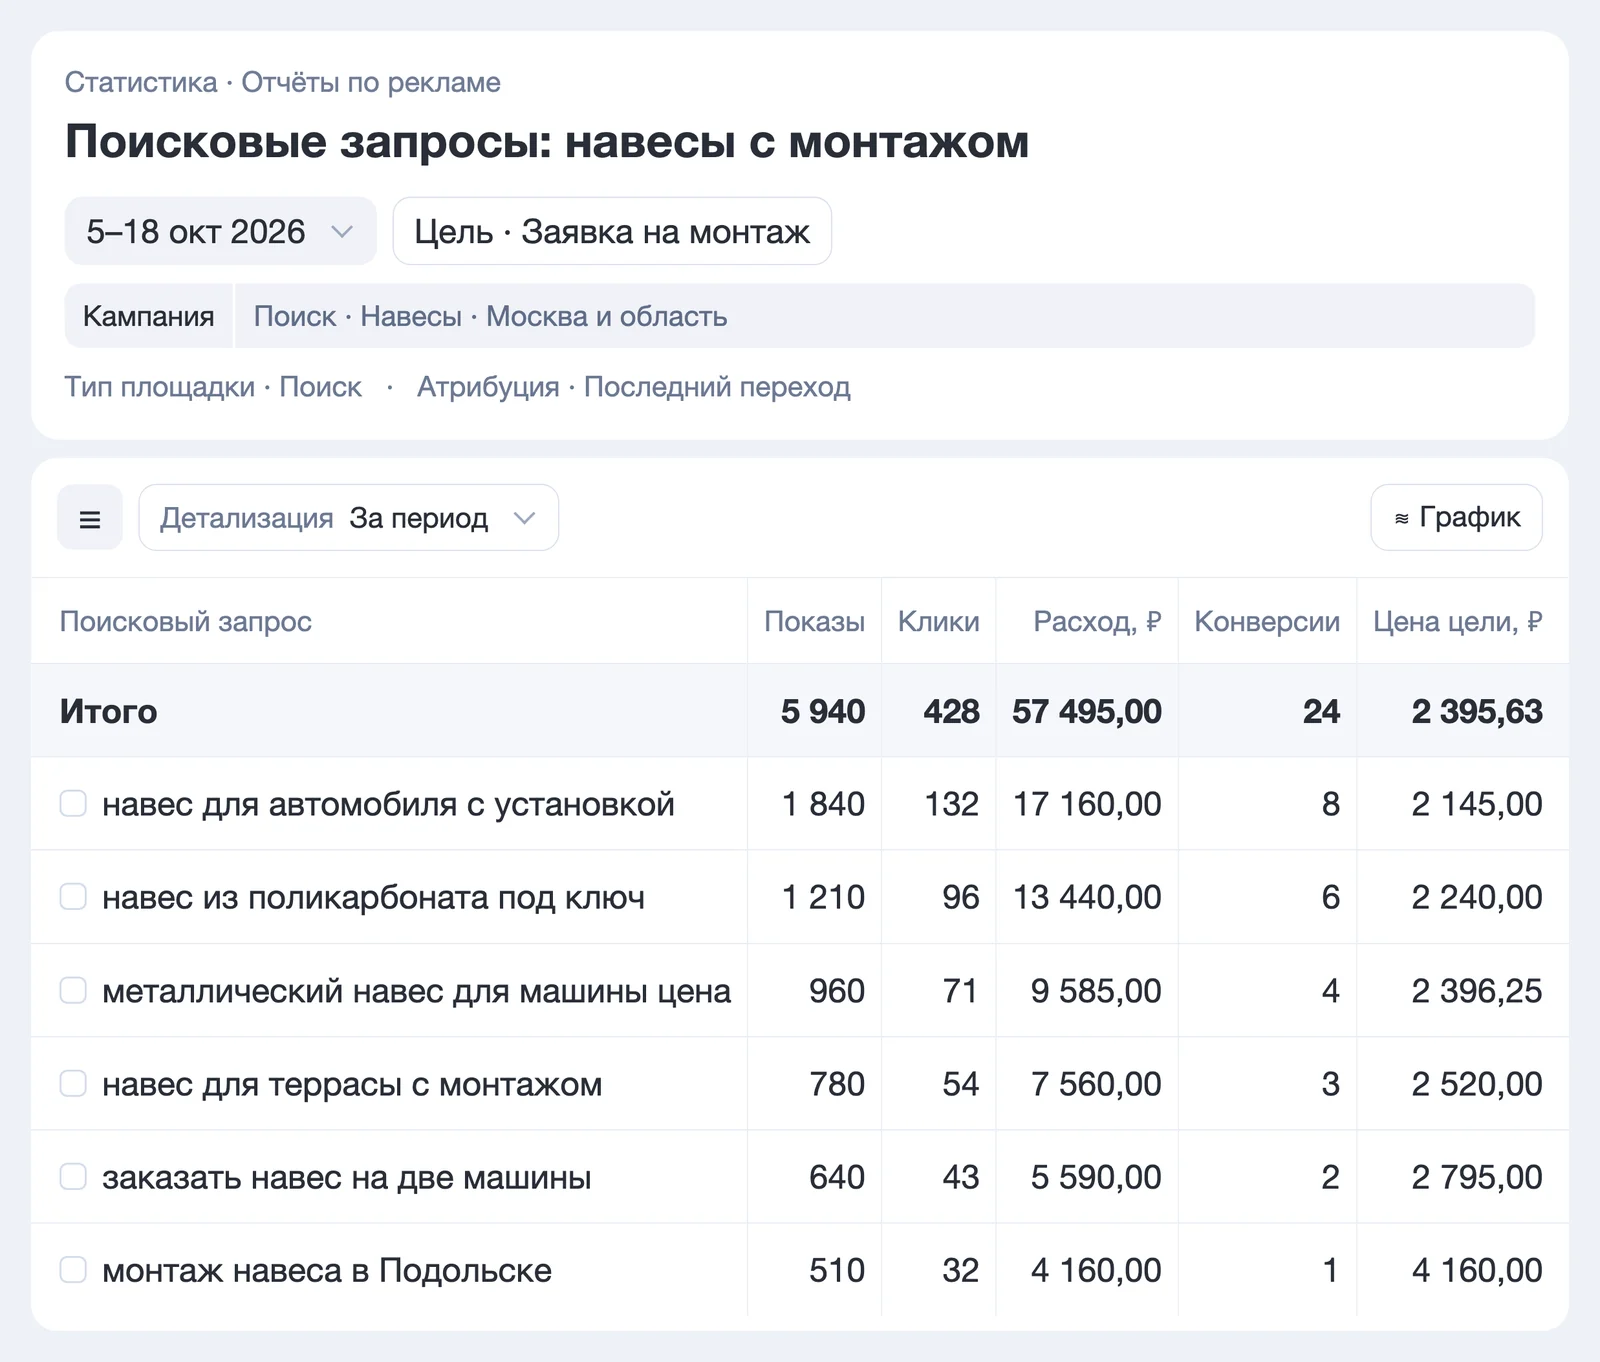Click total impressions value 5 940

coord(823,711)
